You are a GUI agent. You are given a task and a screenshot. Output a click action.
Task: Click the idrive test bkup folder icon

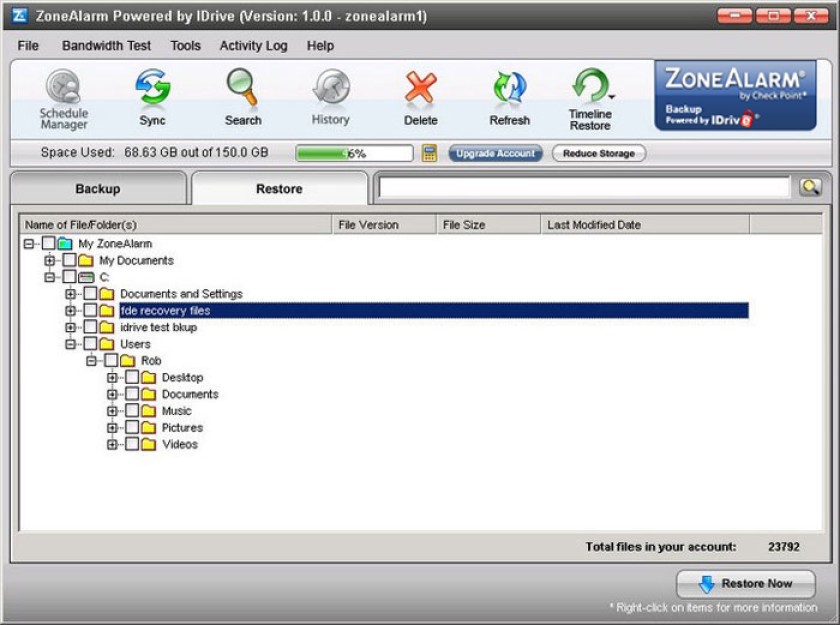point(107,327)
